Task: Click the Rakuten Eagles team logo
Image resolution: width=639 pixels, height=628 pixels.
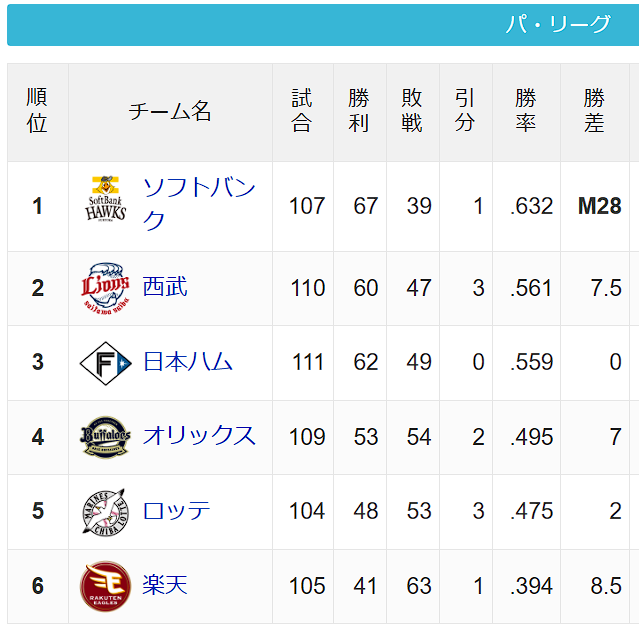Action: click(106, 586)
